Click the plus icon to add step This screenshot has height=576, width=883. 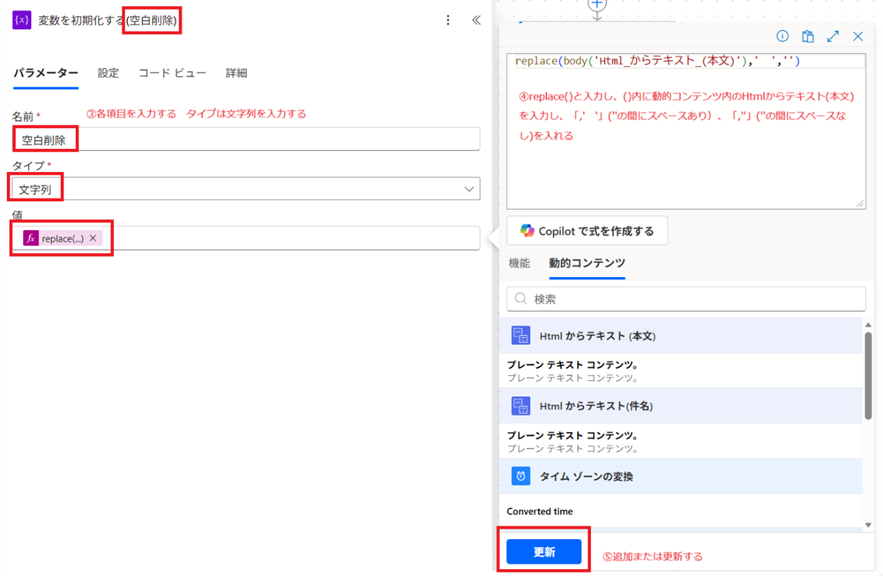pyautogui.click(x=597, y=5)
